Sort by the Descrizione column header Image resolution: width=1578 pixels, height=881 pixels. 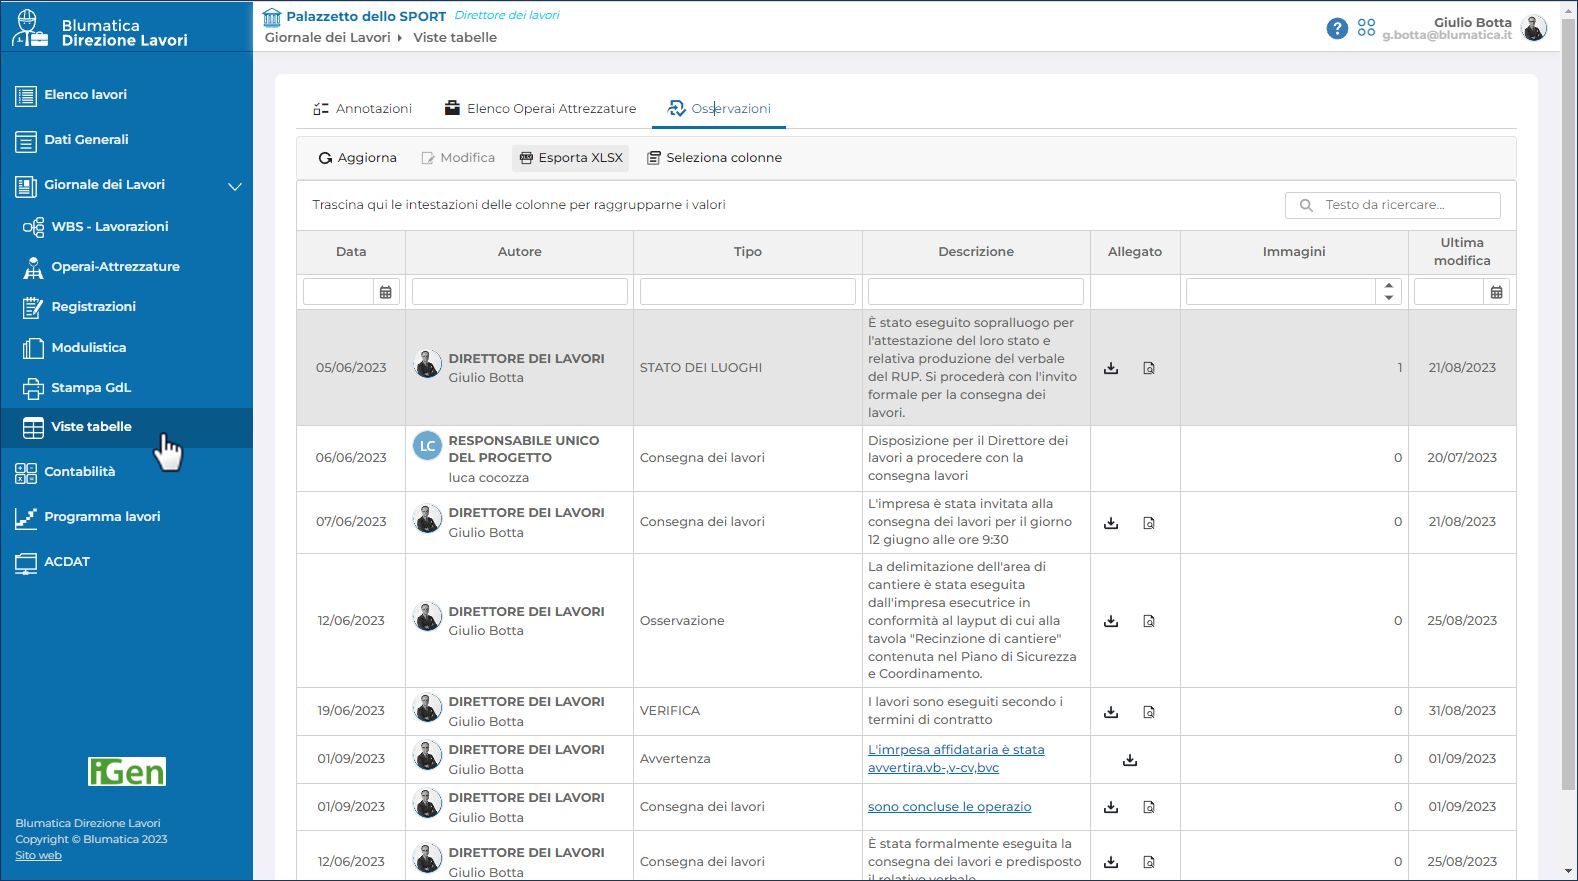(x=975, y=252)
